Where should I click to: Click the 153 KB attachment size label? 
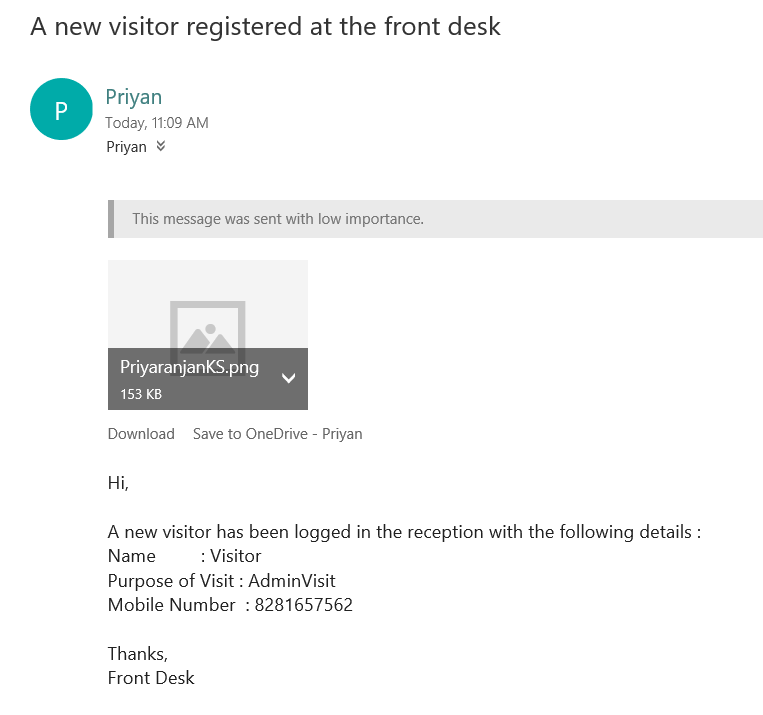tap(141, 394)
